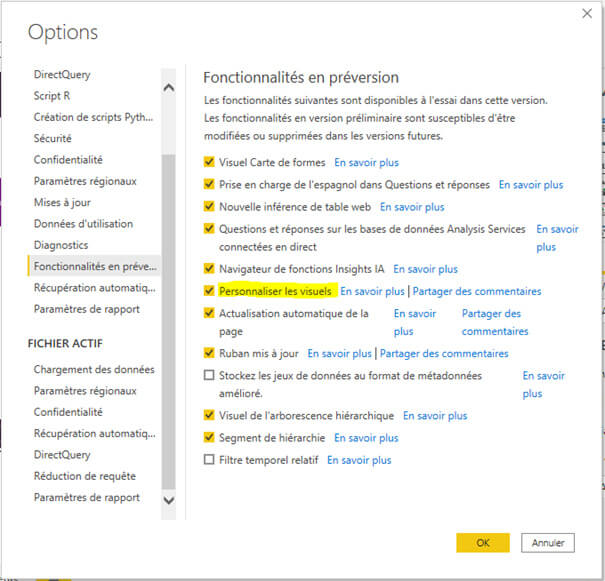Open Paramètres régionaux under Fichier actif

coord(85,391)
